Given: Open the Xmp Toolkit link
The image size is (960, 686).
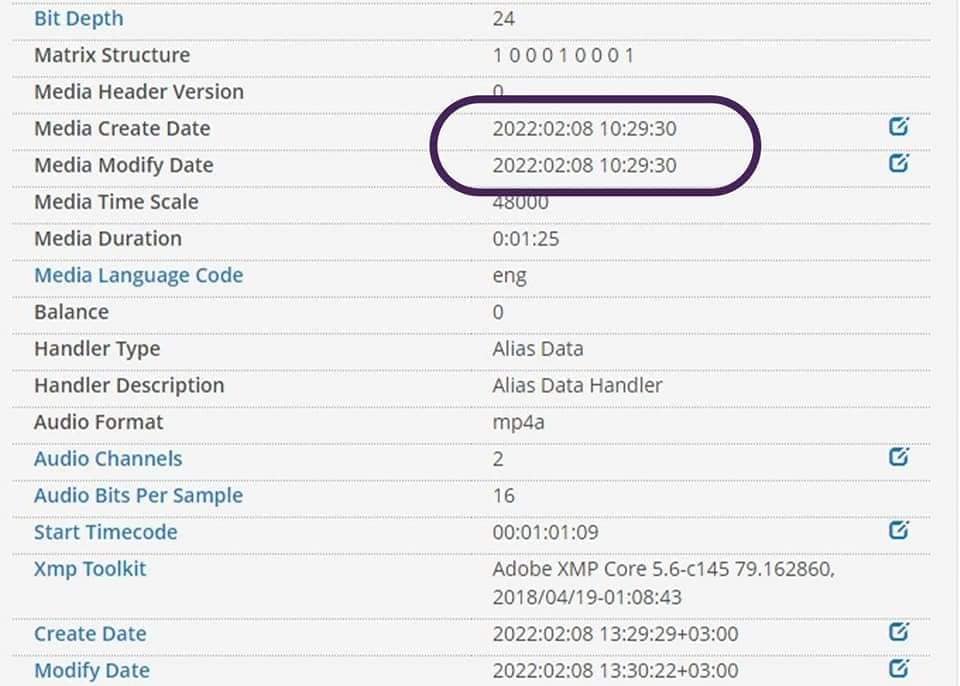Looking at the screenshot, I should click(x=90, y=569).
